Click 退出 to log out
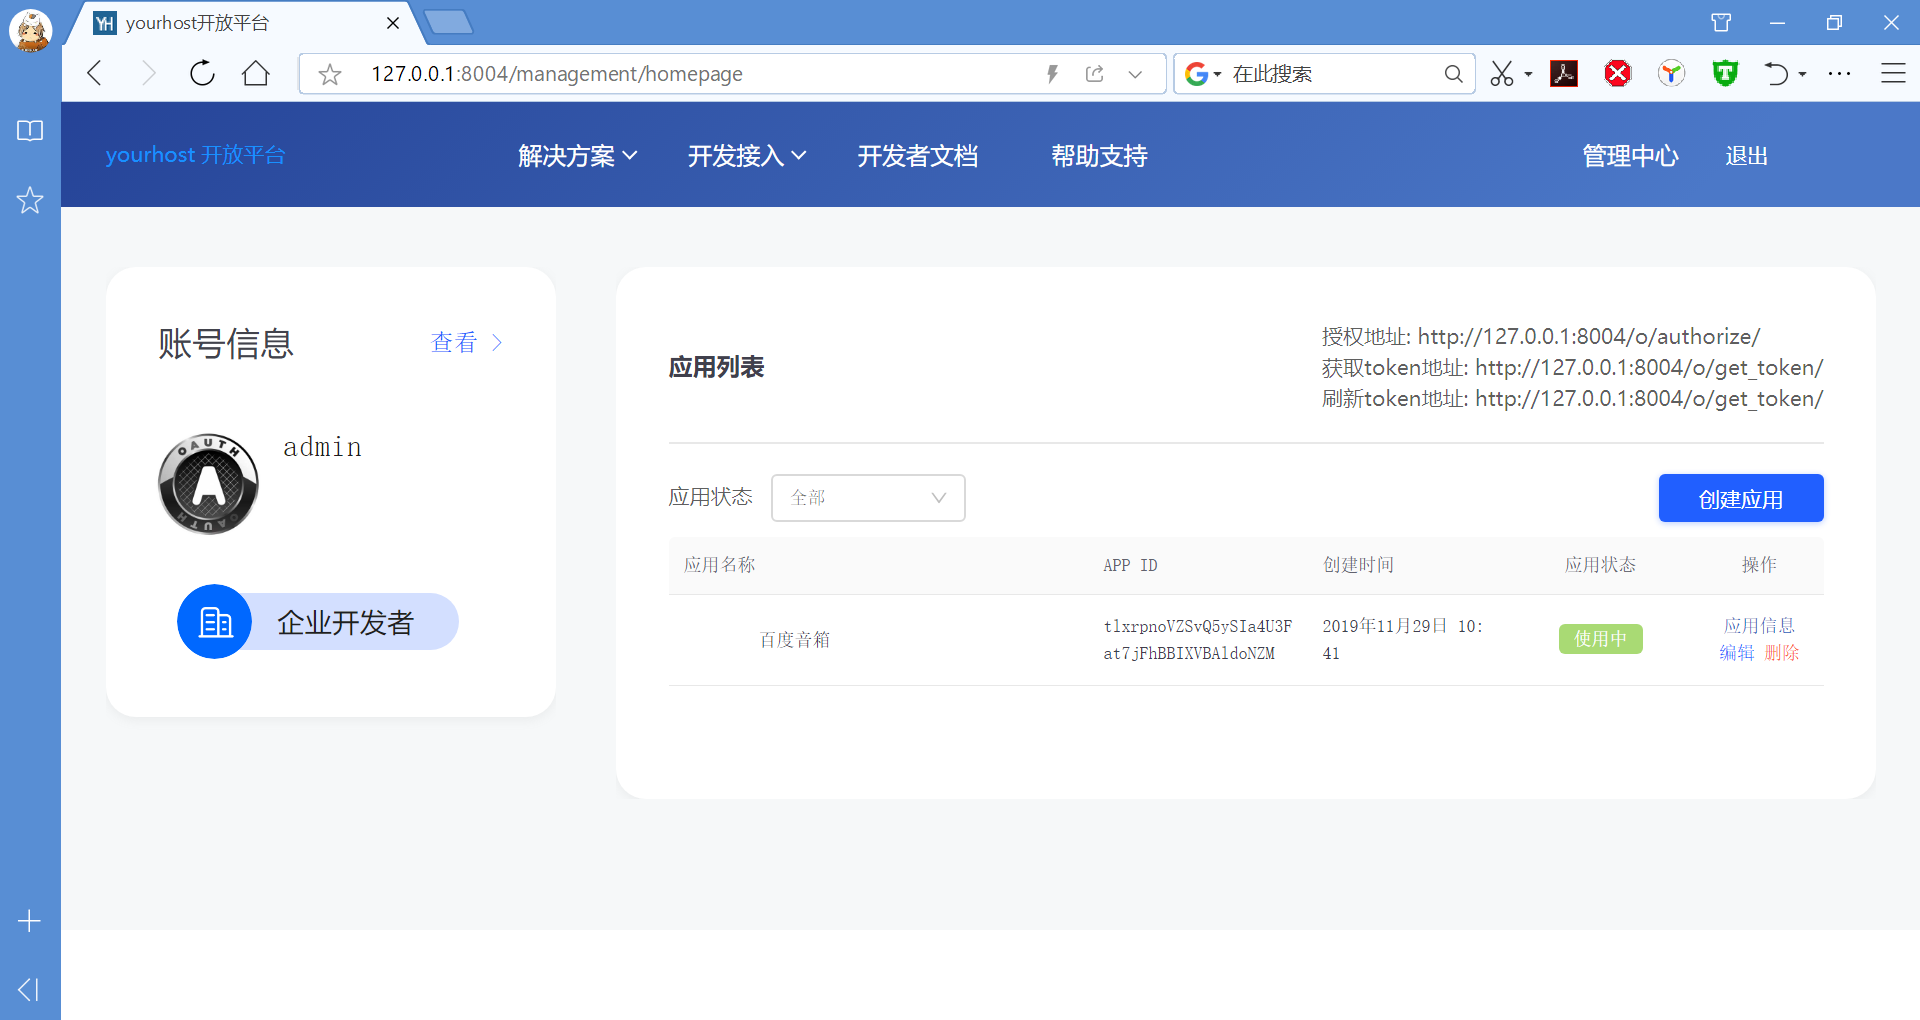Image resolution: width=1920 pixels, height=1020 pixels. coord(1746,156)
